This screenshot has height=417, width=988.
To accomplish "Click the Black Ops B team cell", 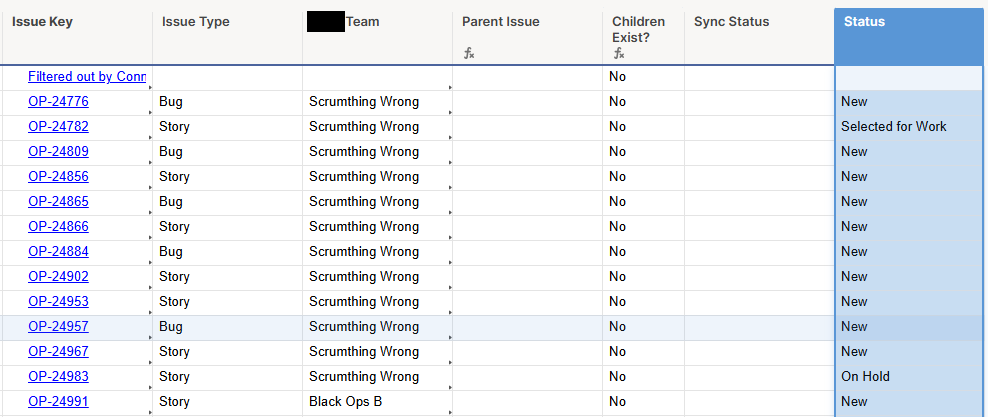I will point(377,401).
